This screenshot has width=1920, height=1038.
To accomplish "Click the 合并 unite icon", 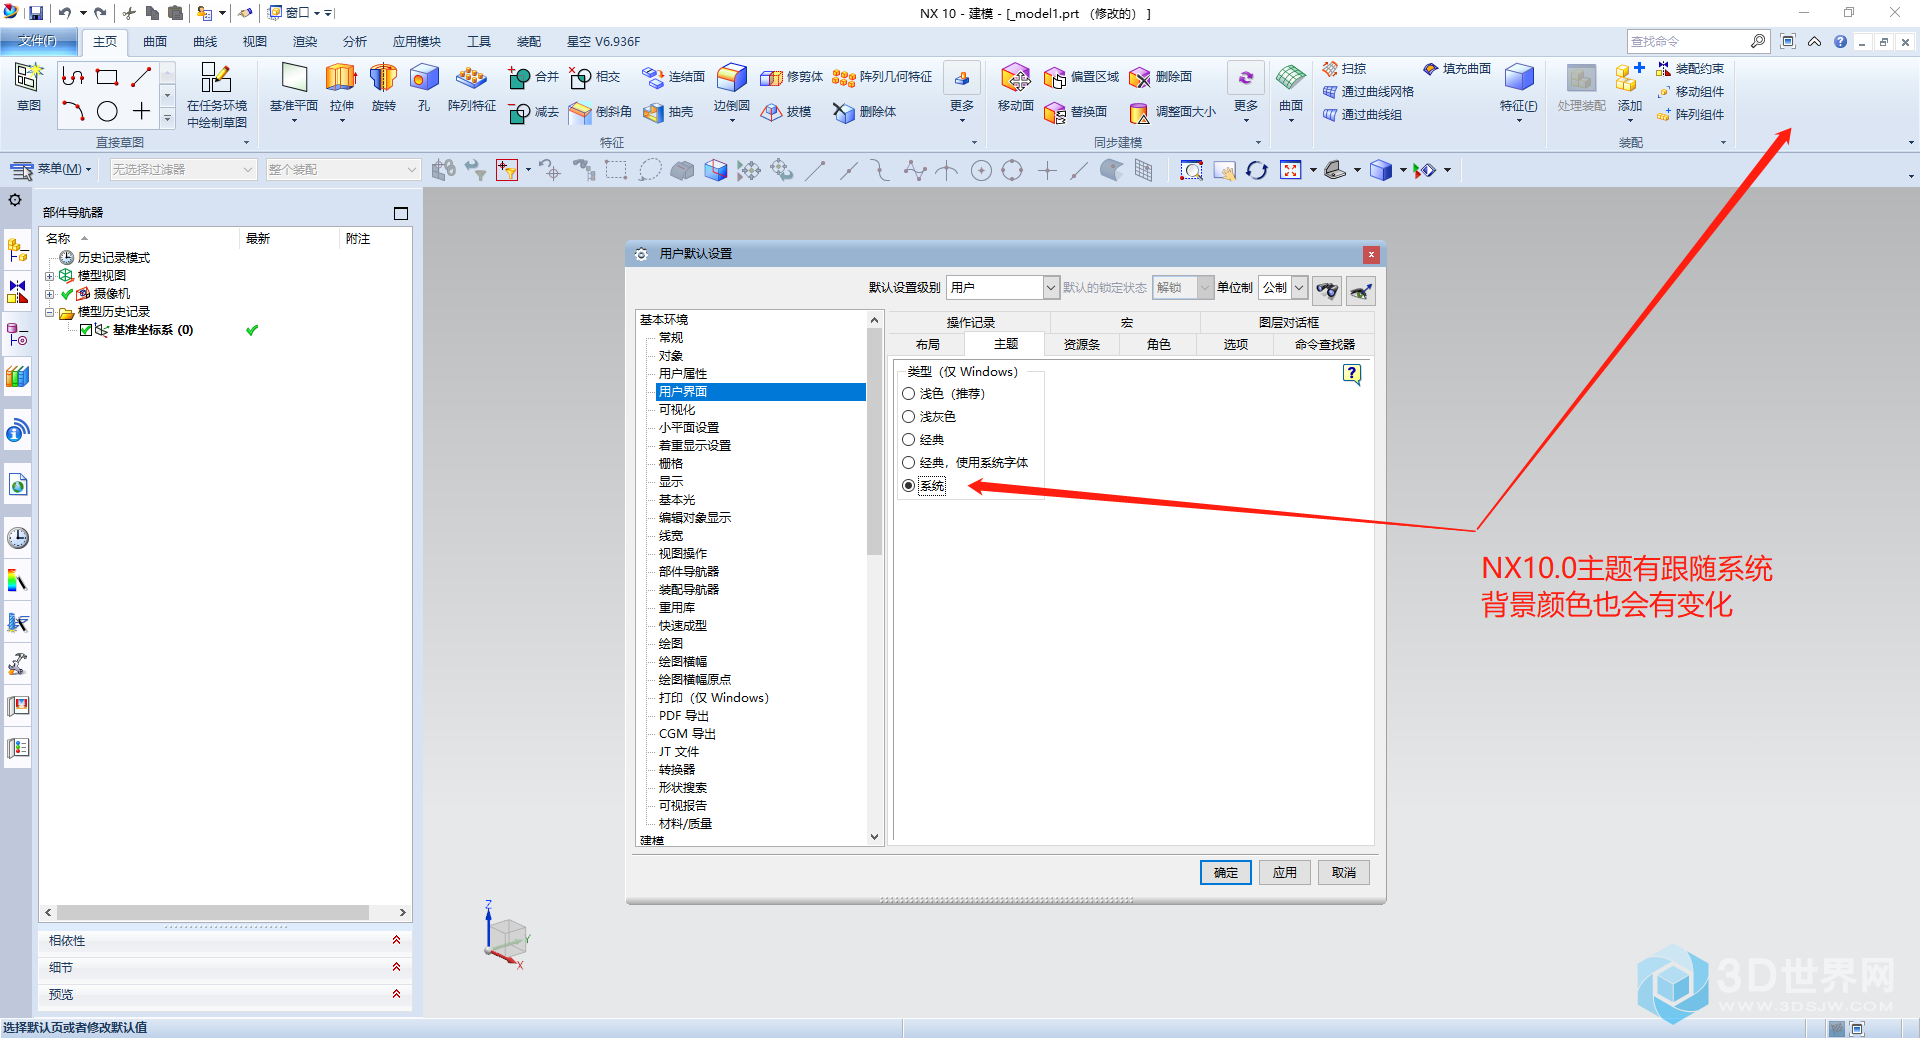I will 533,77.
